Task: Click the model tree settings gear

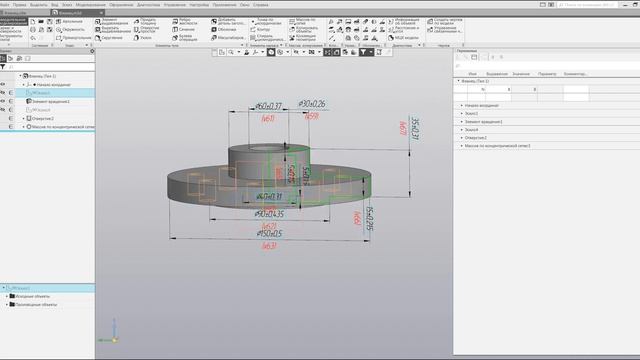Action: [92, 51]
